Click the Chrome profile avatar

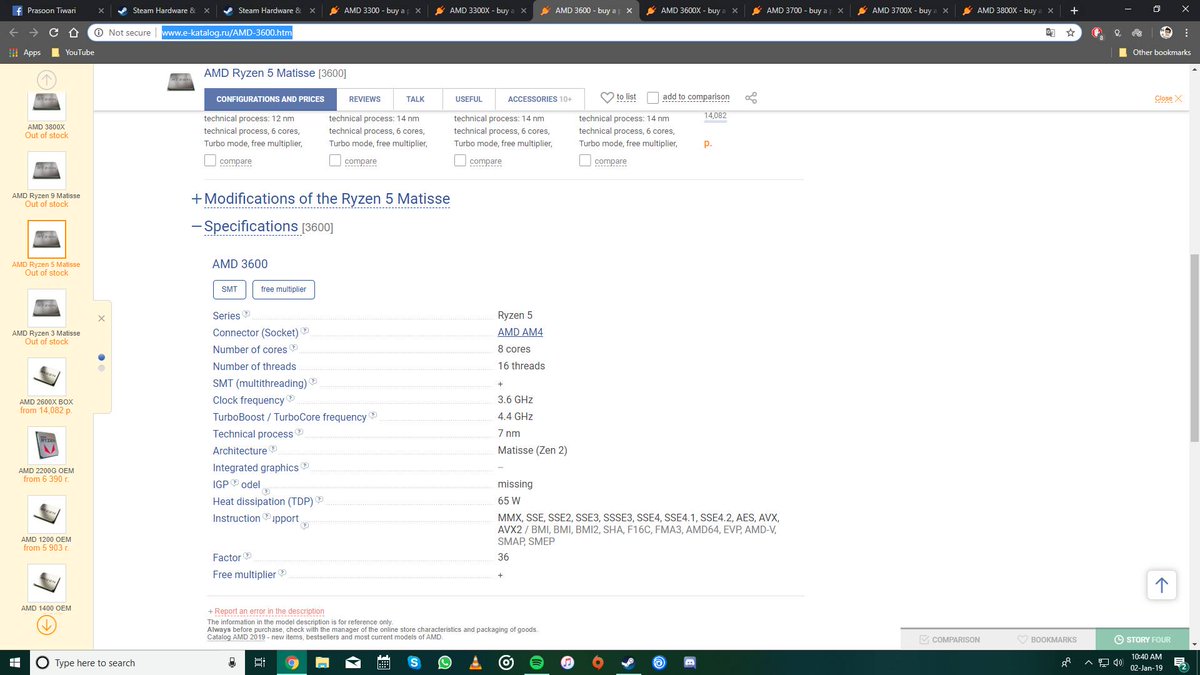(1166, 32)
